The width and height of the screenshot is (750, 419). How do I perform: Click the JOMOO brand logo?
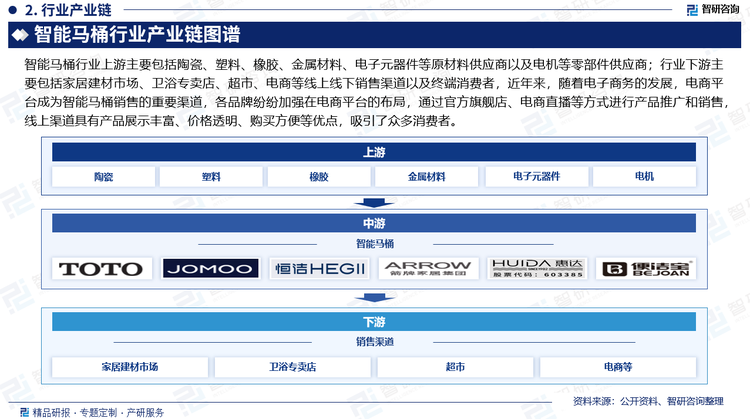(210, 268)
